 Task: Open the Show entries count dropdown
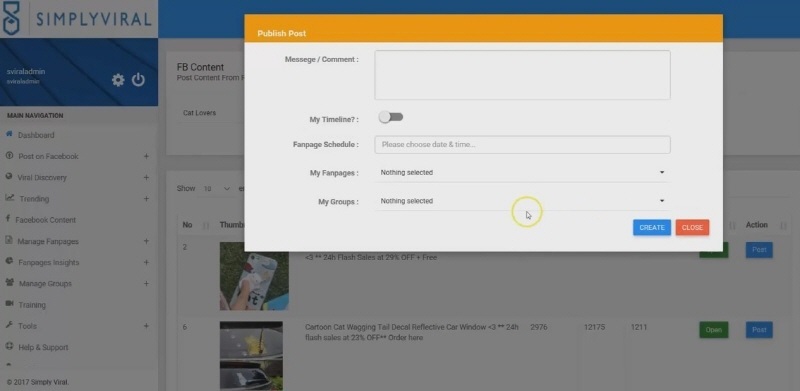pyautogui.click(x=216, y=188)
